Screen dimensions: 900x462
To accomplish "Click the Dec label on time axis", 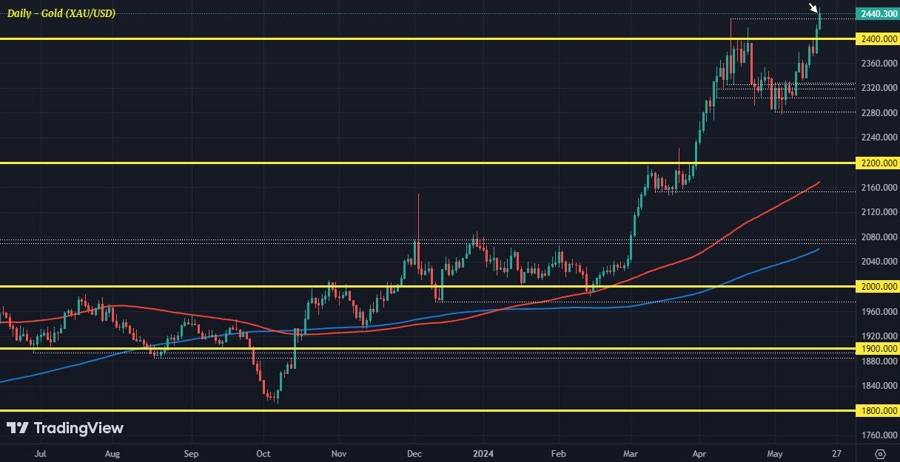I will 414,453.
